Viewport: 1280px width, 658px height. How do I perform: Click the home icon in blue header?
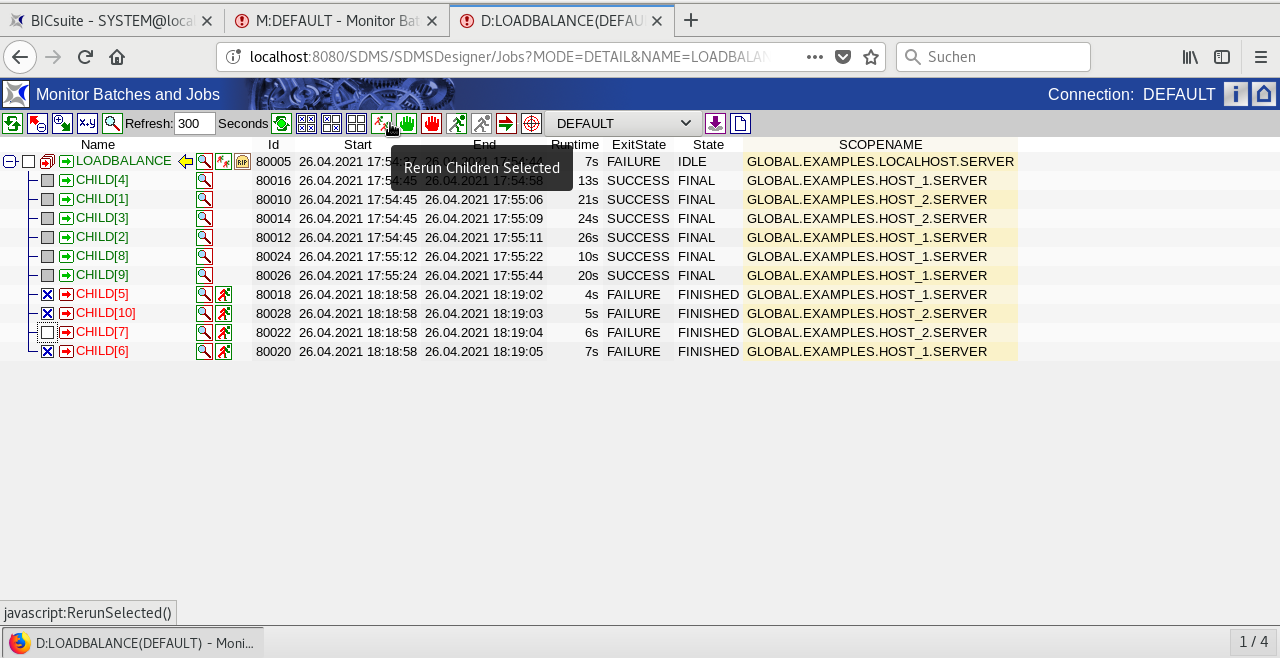(x=1264, y=94)
